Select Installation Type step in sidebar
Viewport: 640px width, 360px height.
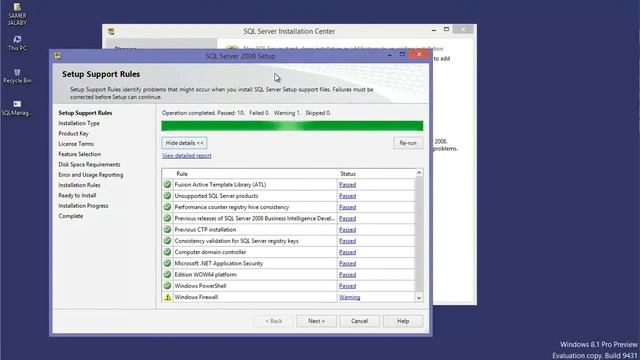pyautogui.click(x=79, y=123)
